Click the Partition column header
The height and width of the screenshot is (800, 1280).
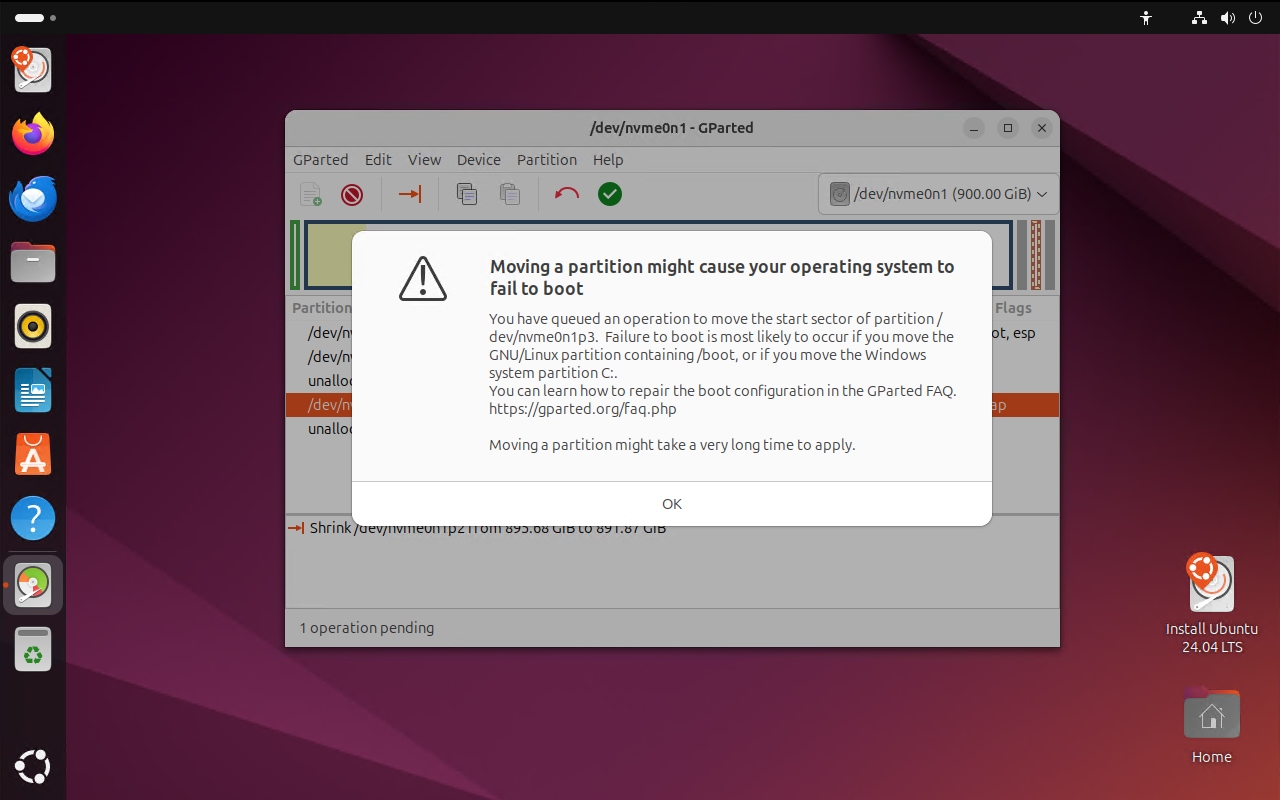(321, 308)
